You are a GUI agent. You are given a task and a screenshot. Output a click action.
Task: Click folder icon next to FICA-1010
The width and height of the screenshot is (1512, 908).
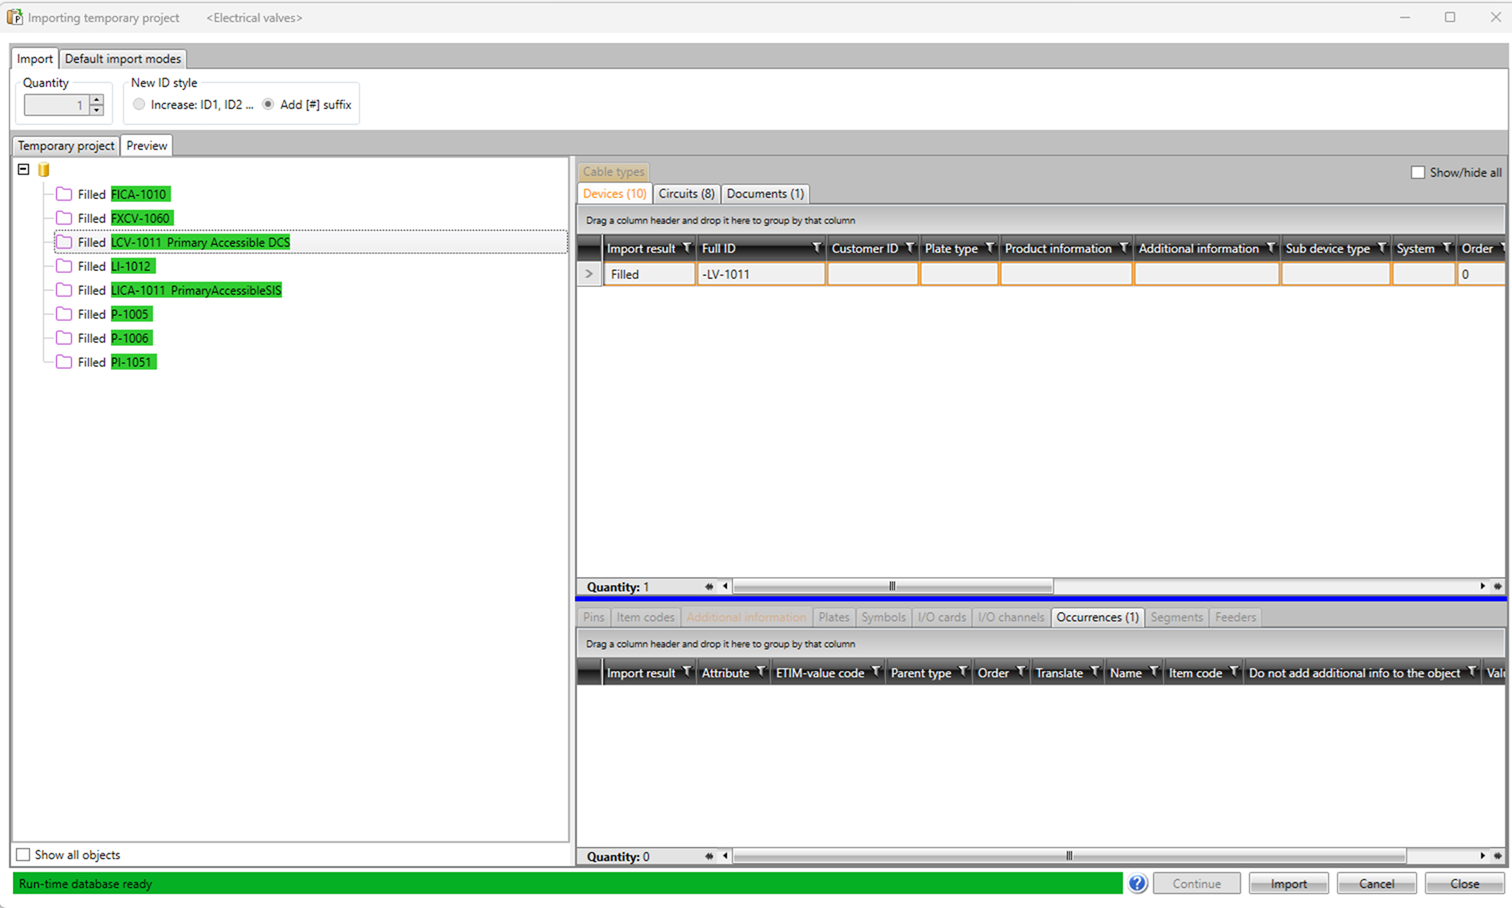(64, 194)
